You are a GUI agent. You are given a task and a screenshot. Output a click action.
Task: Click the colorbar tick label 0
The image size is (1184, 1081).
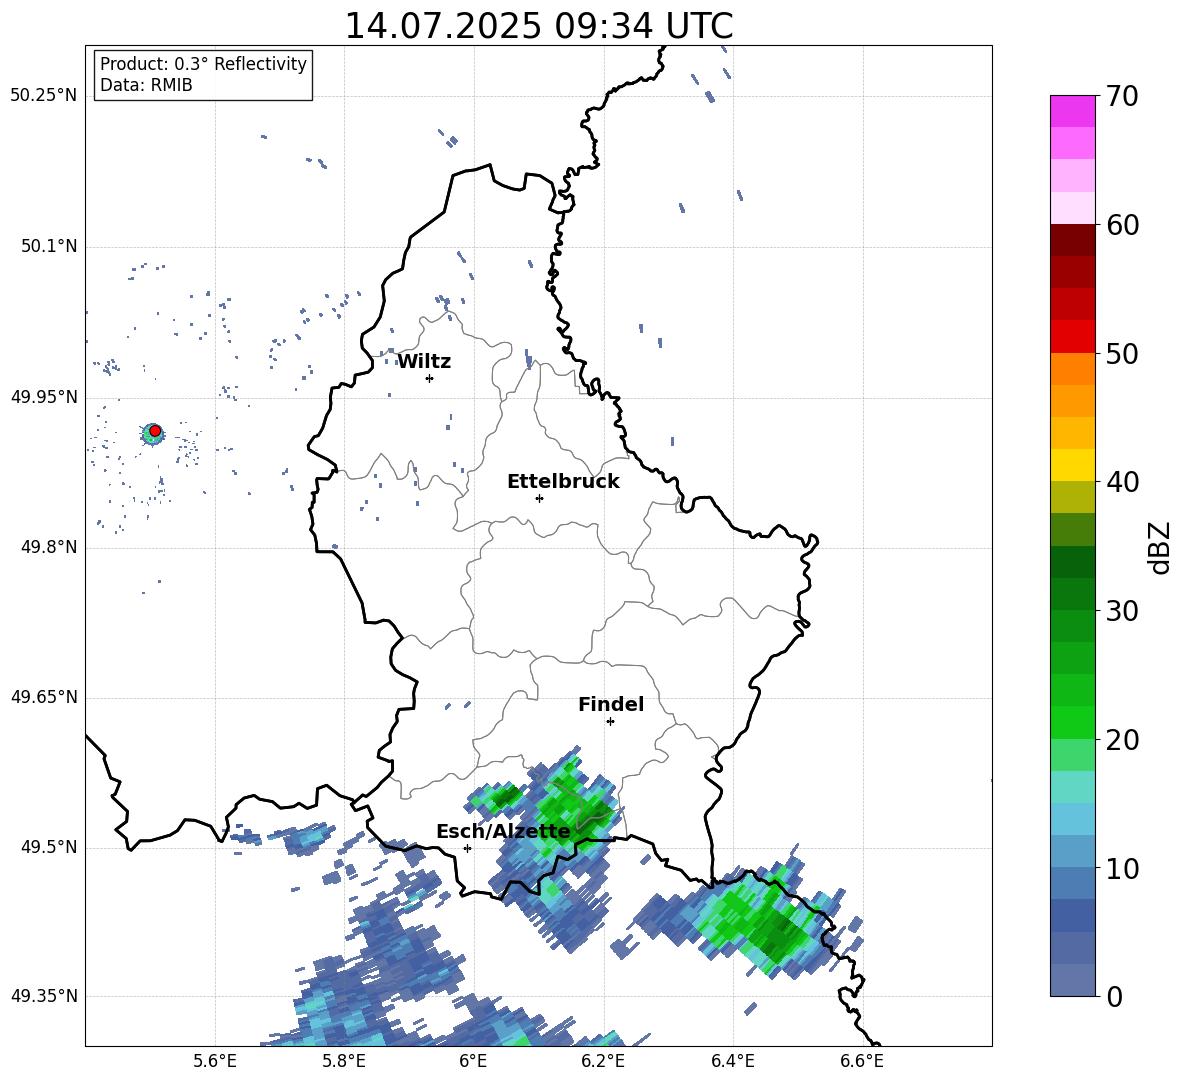click(x=1115, y=997)
